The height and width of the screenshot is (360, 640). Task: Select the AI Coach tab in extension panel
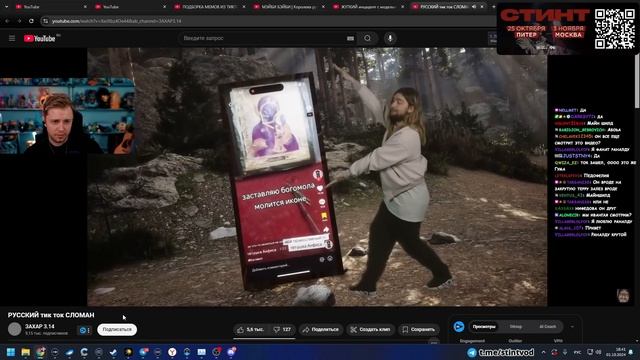(x=548, y=327)
